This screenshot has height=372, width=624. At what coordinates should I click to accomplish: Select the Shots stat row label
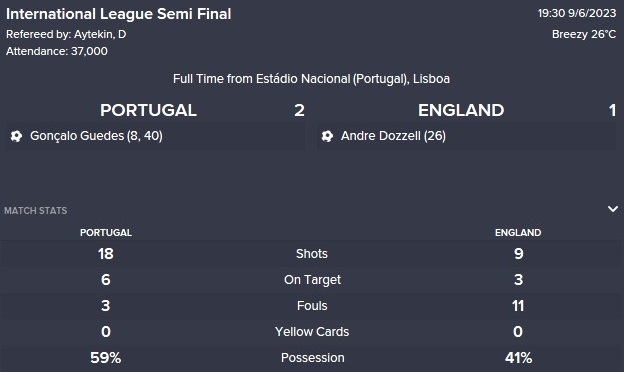click(x=312, y=254)
